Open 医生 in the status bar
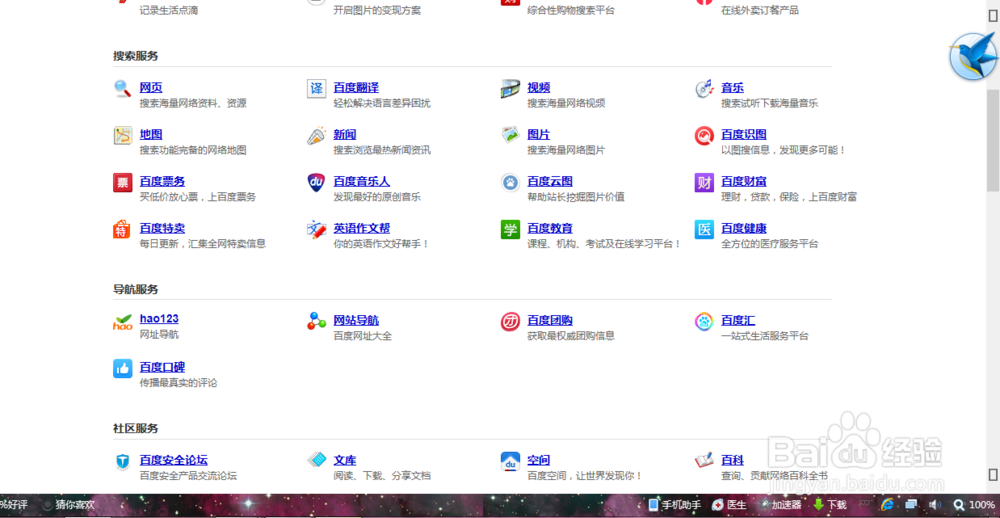This screenshot has width=1000, height=518. point(729,505)
